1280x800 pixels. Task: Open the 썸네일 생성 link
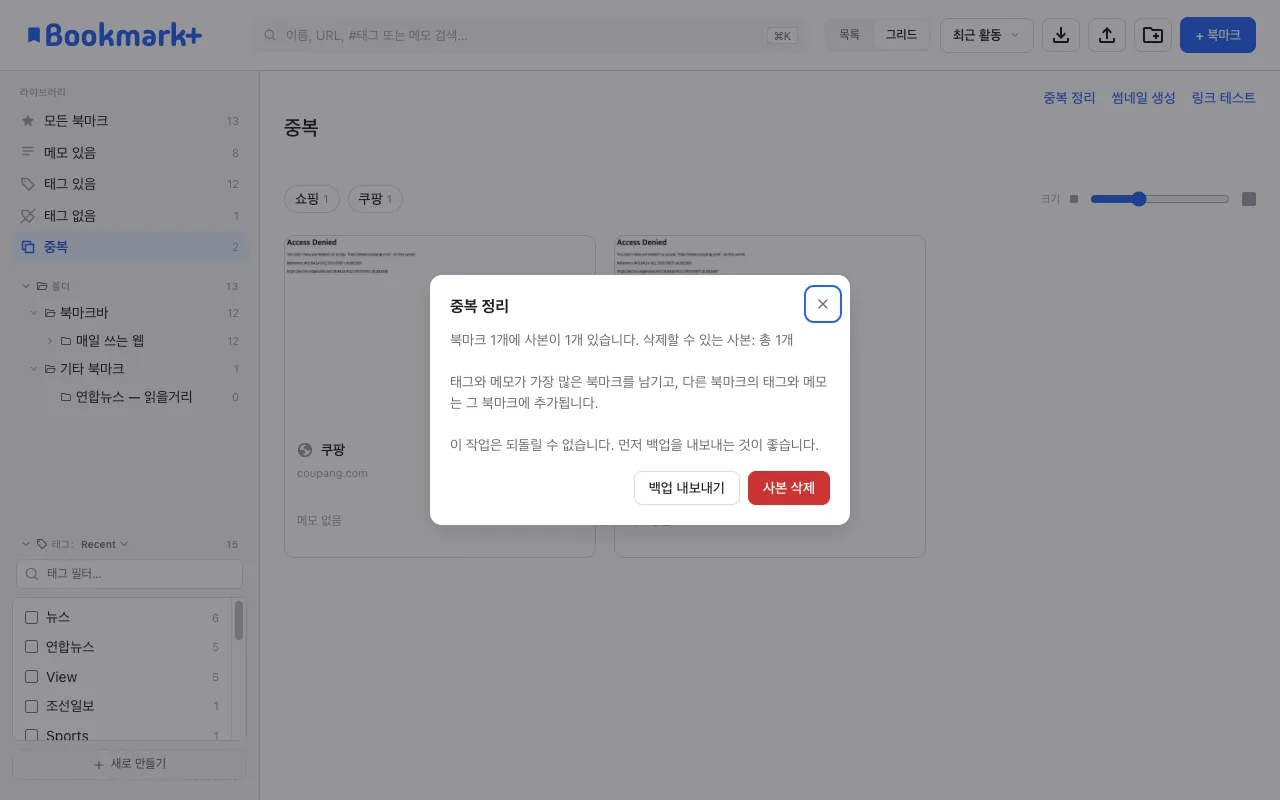tap(1144, 98)
